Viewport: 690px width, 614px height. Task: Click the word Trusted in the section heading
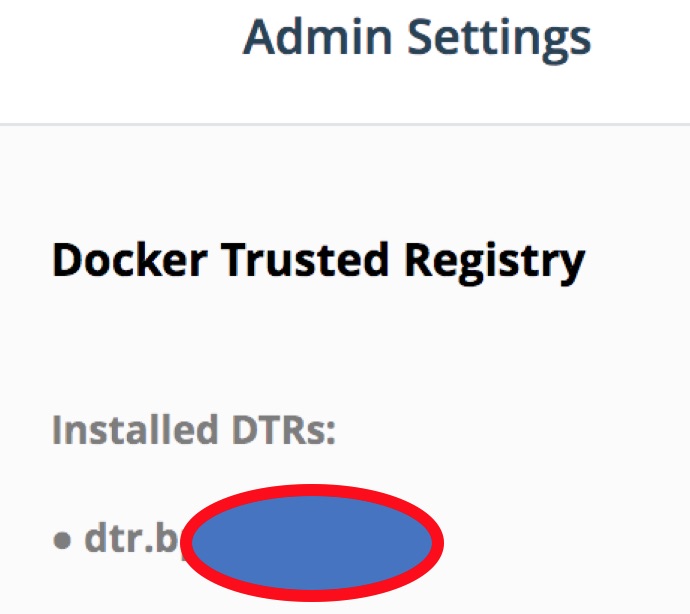[x=305, y=260]
